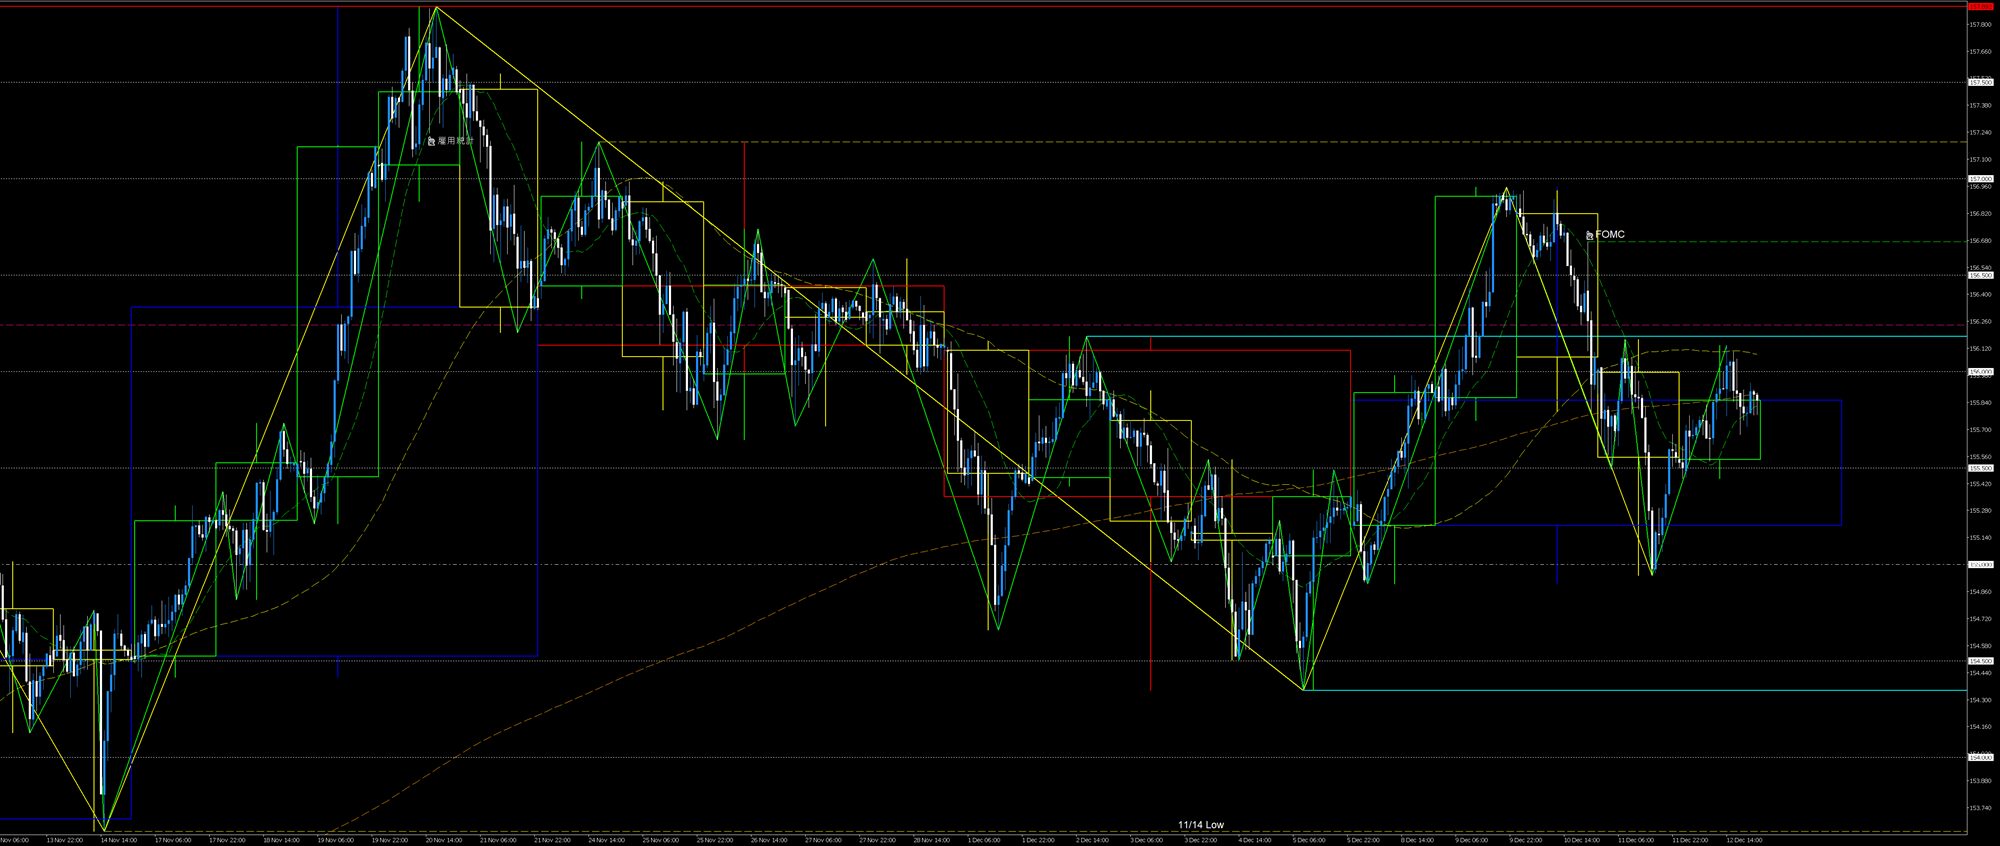Click the 157.000 price level tag
This screenshot has height=846, width=2000.
tap(1980, 179)
